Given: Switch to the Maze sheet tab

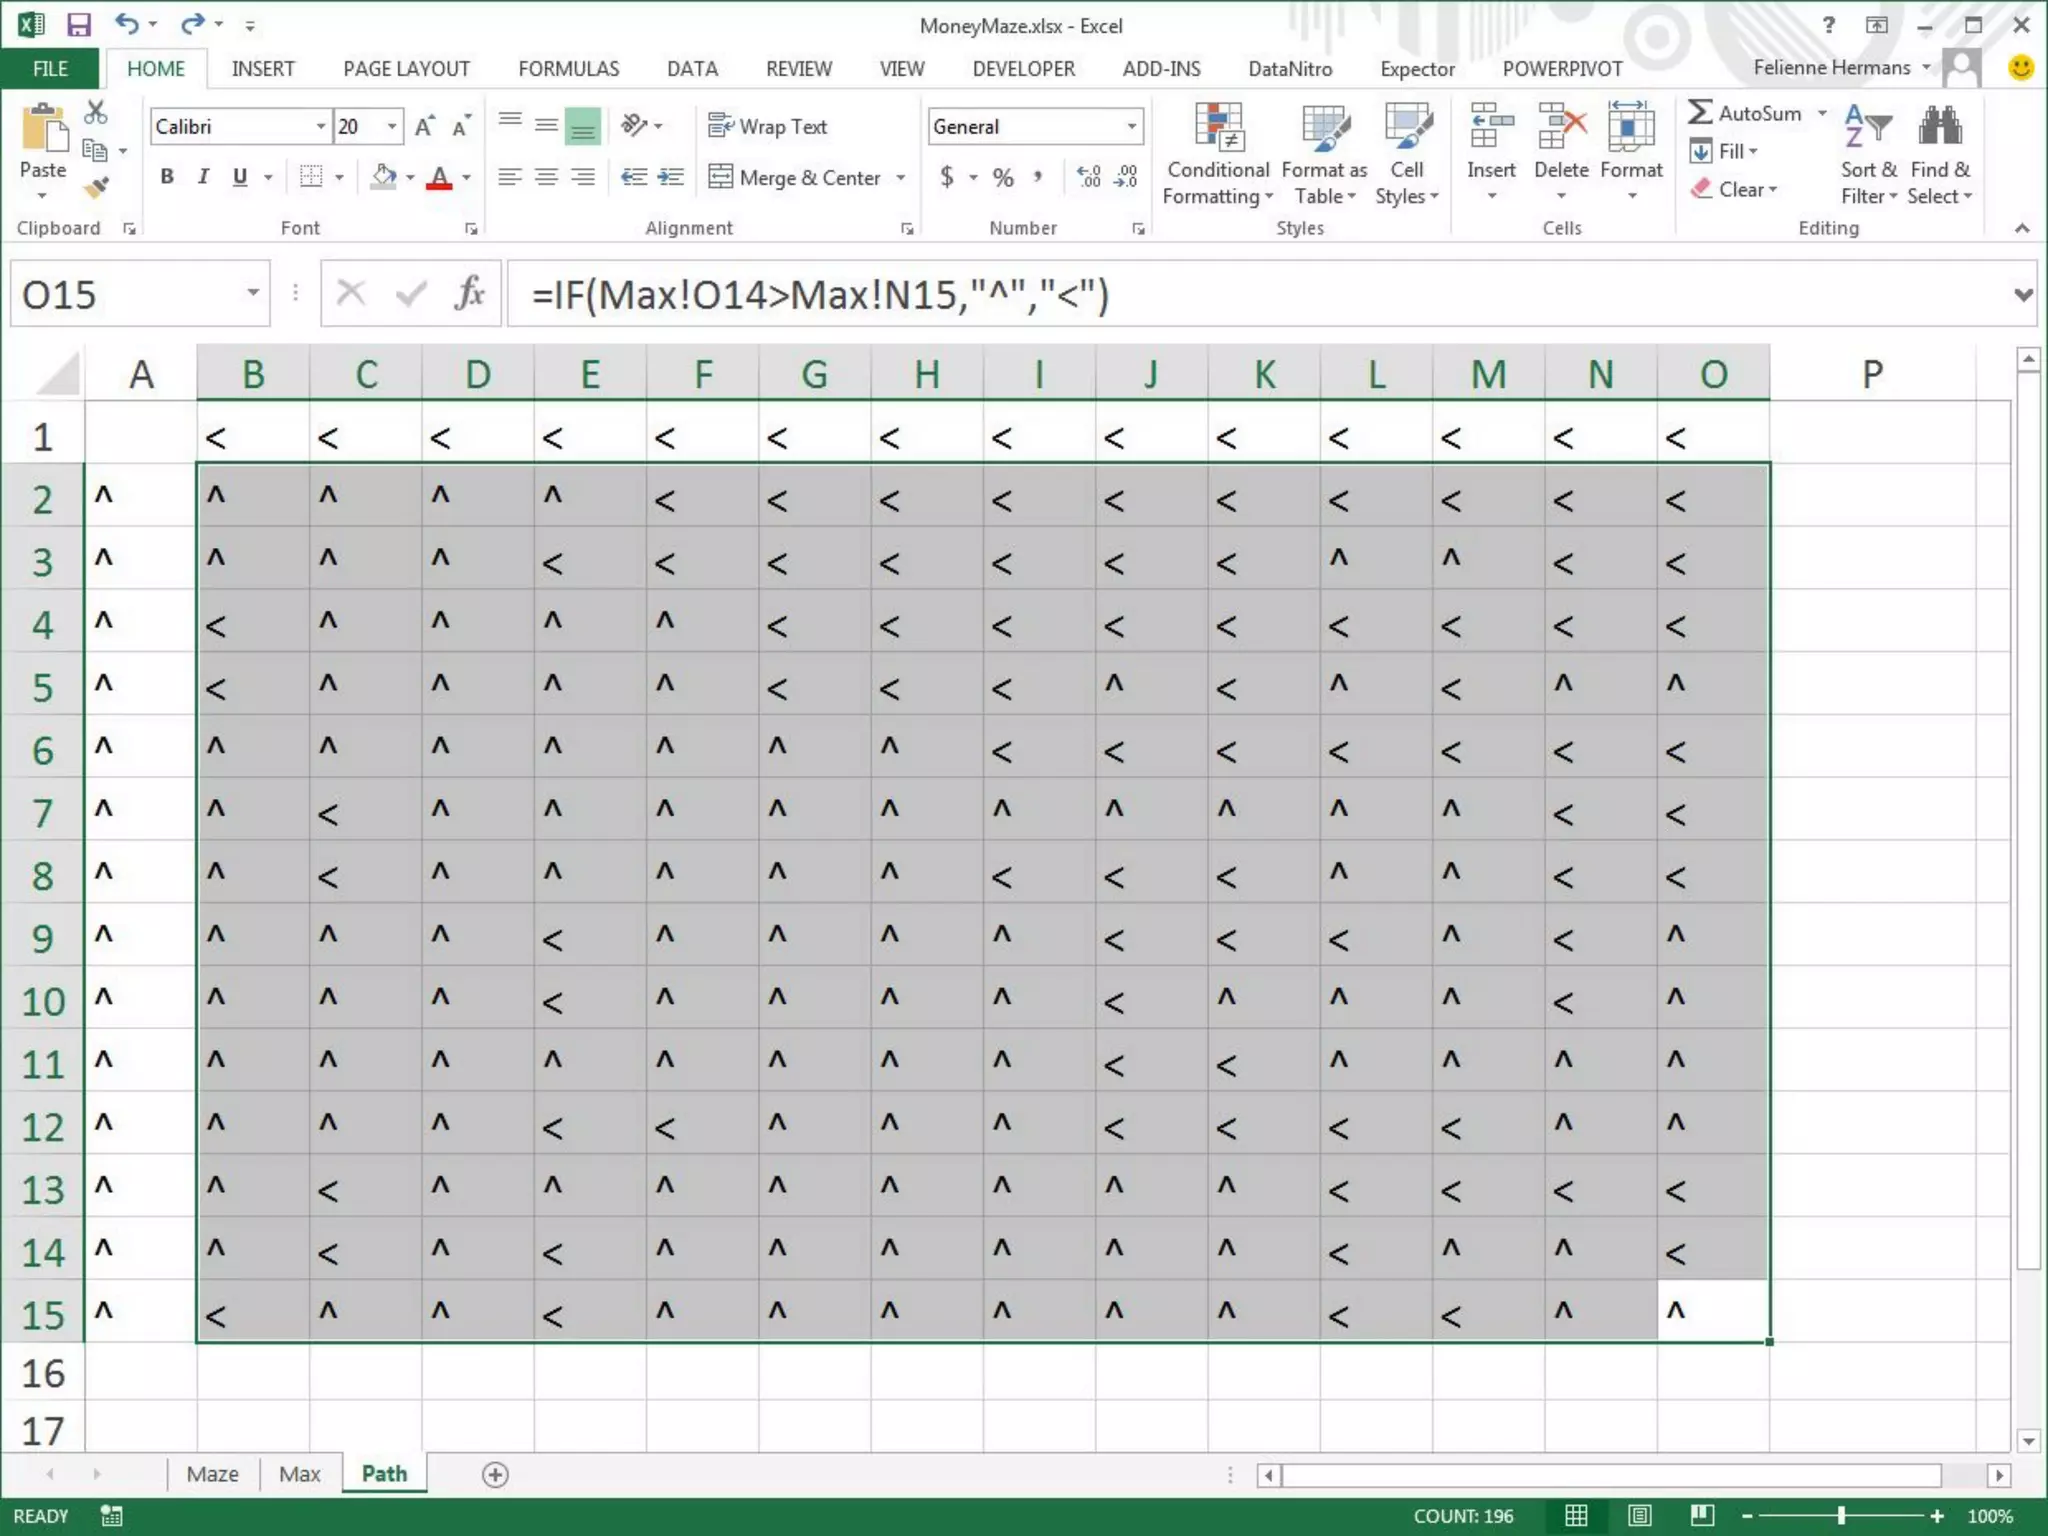Looking at the screenshot, I should coord(212,1474).
